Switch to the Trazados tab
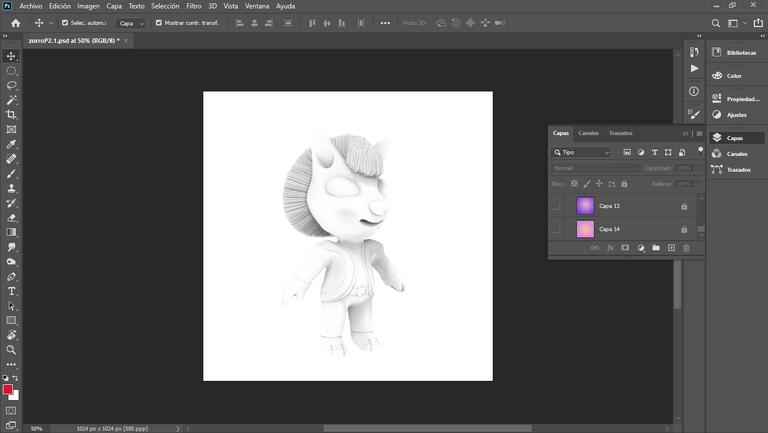 [x=621, y=133]
